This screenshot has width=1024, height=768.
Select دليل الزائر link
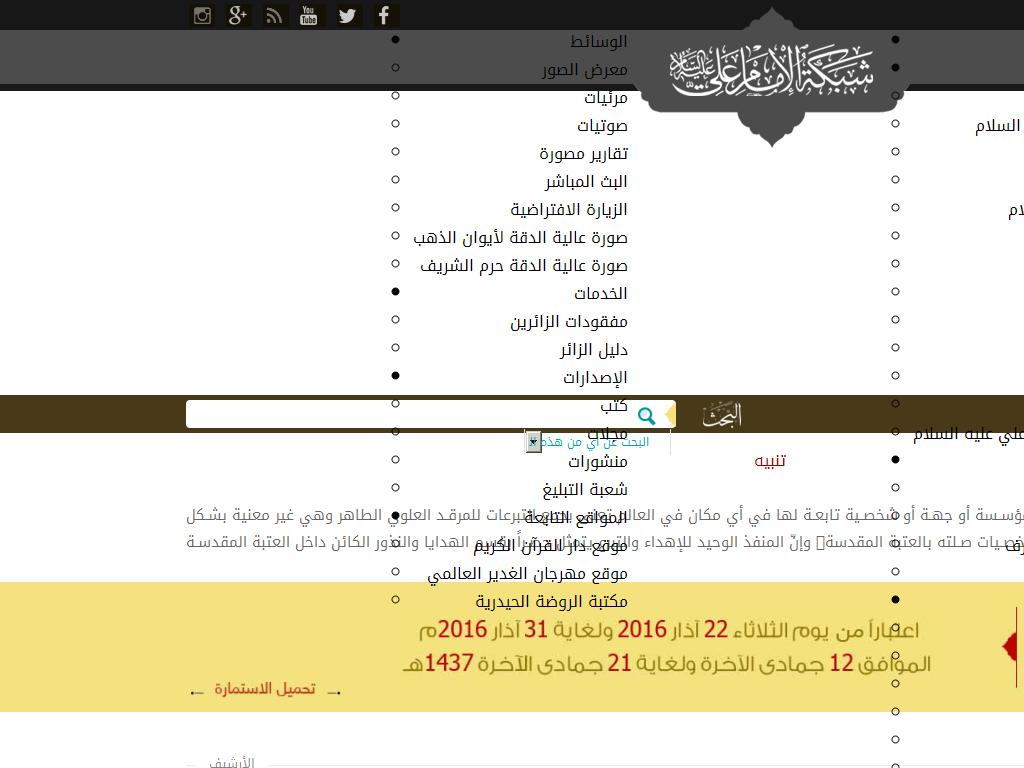(594, 349)
